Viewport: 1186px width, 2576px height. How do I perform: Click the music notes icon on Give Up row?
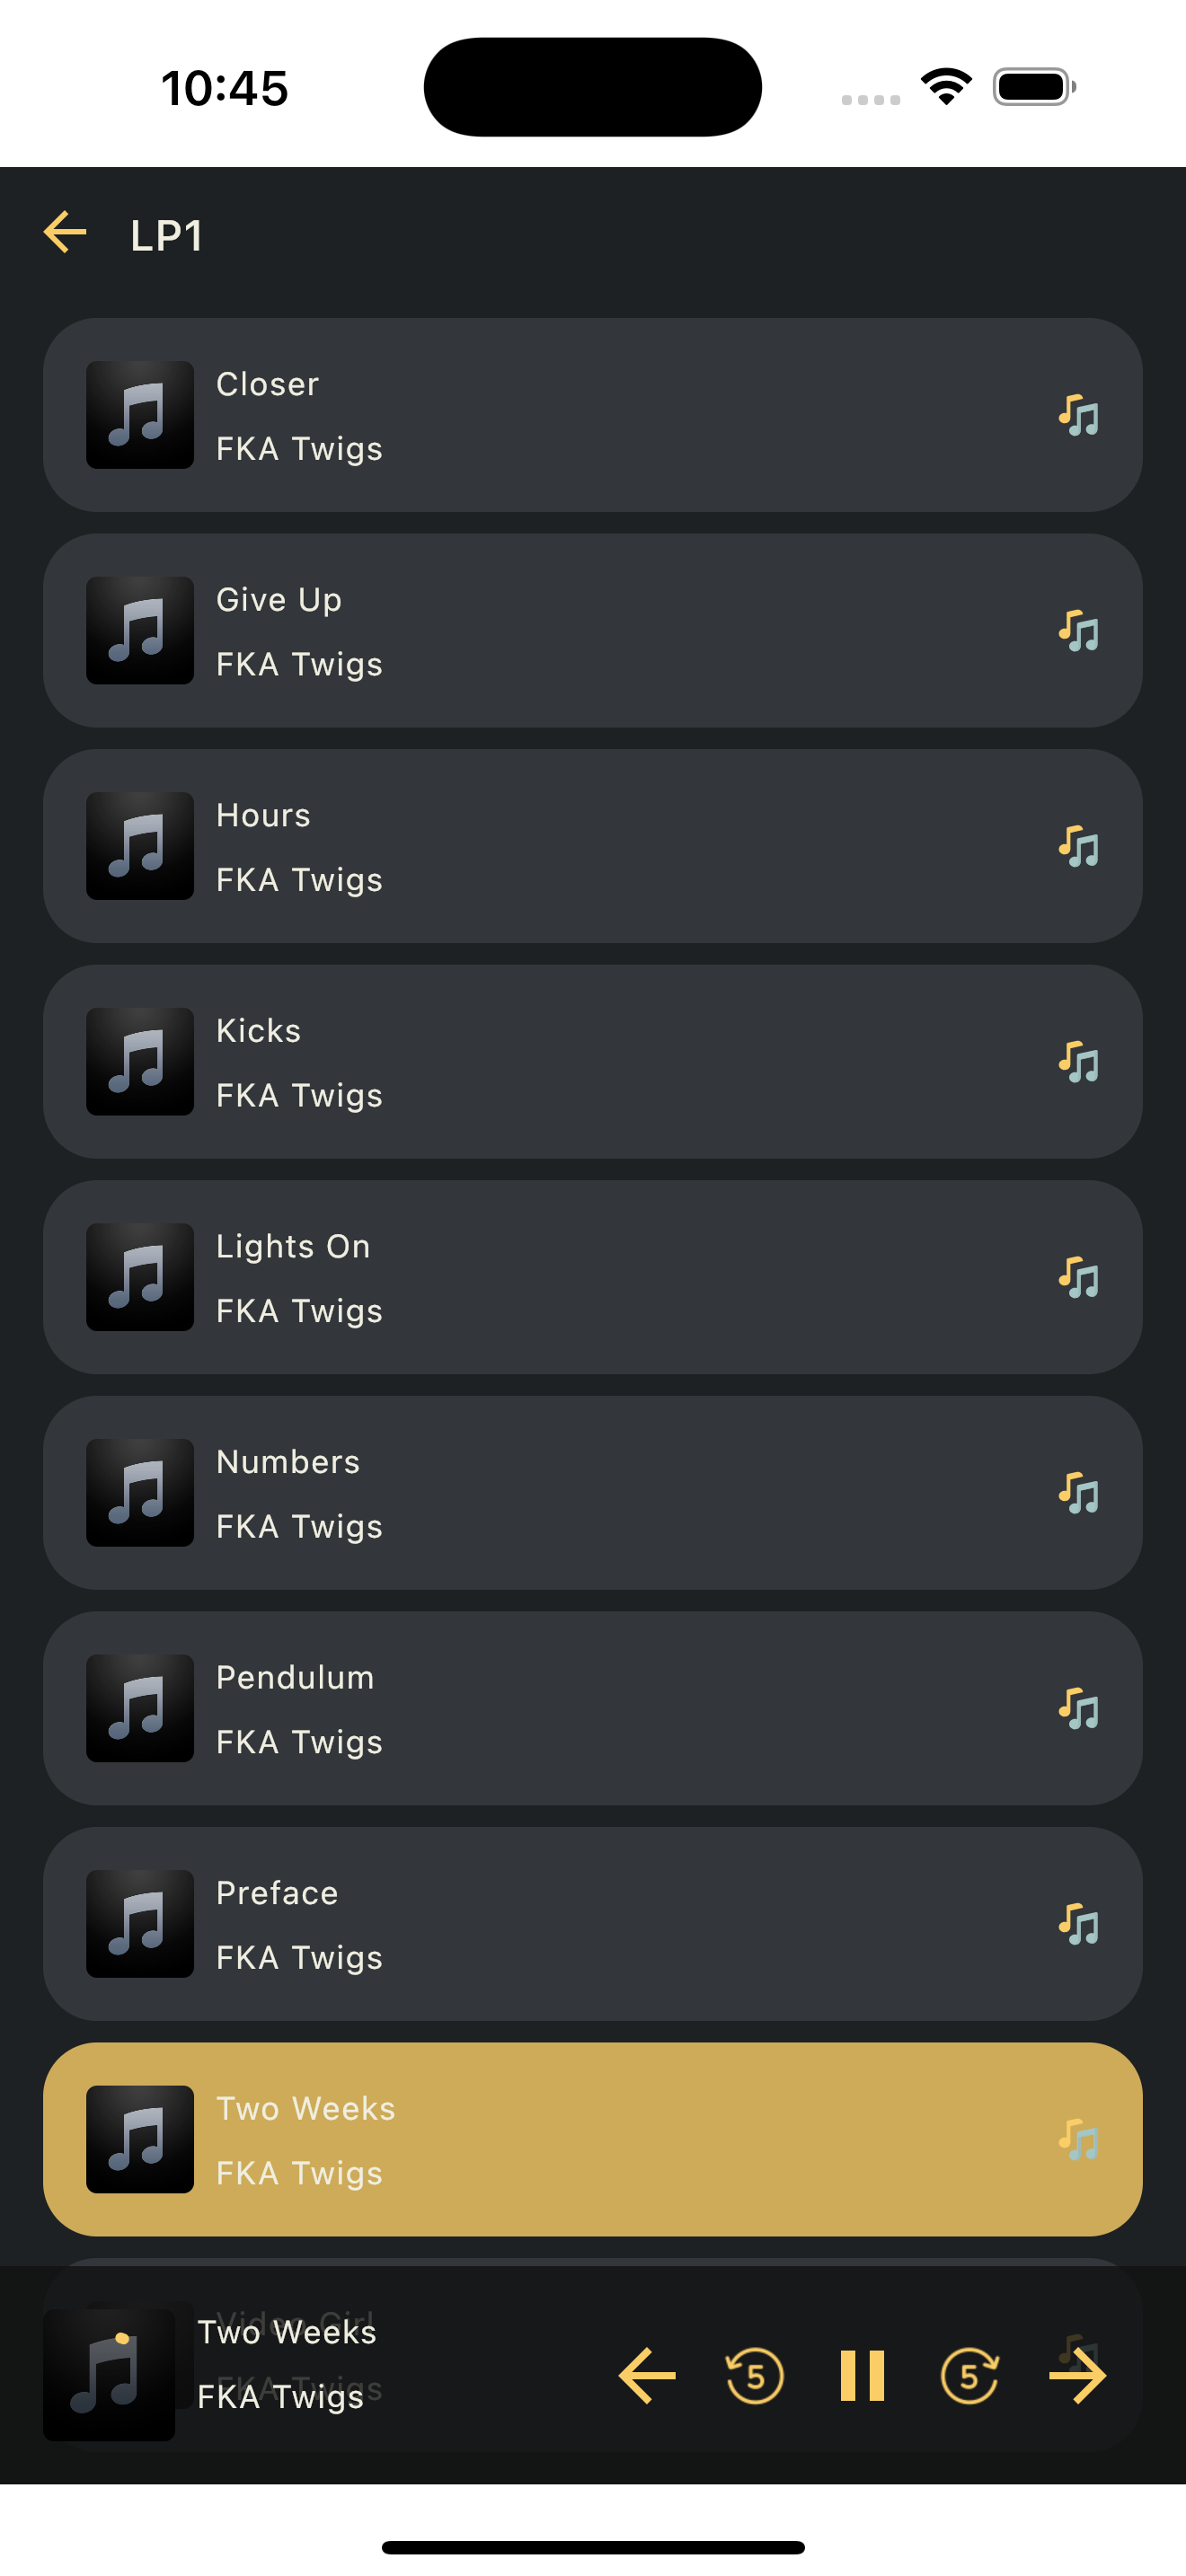(1078, 631)
